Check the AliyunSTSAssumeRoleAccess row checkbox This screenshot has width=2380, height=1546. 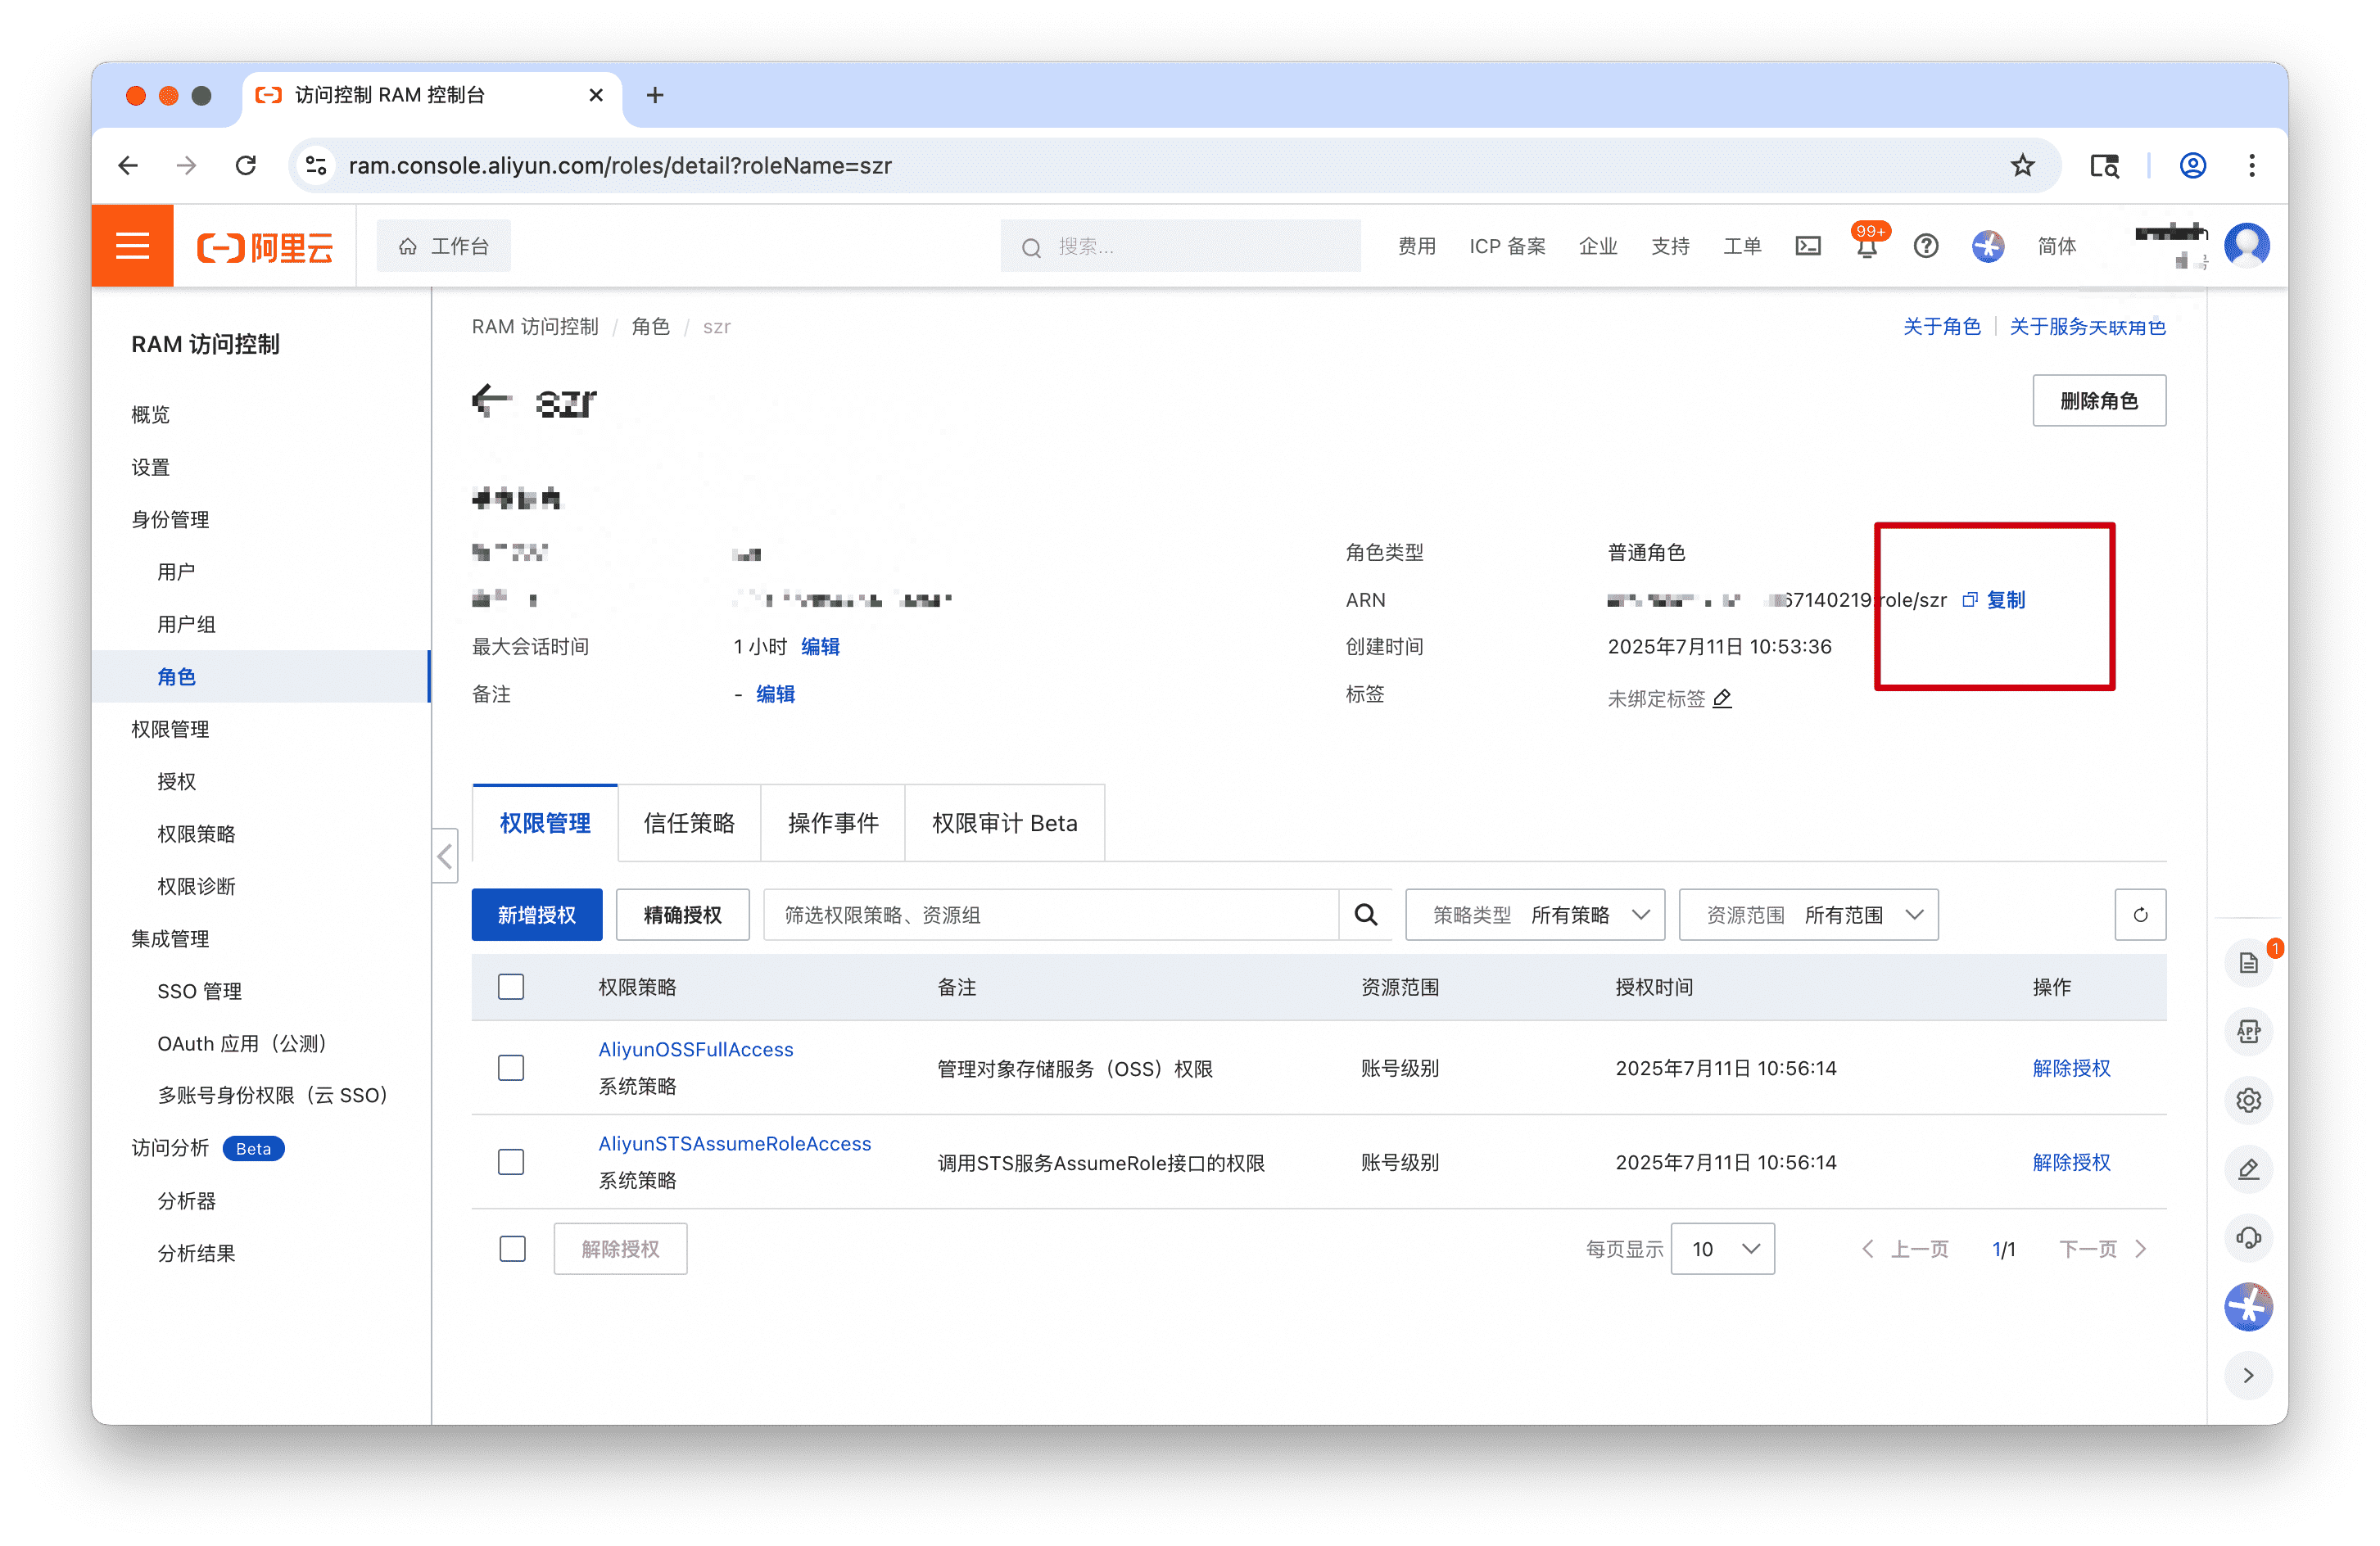(511, 1162)
